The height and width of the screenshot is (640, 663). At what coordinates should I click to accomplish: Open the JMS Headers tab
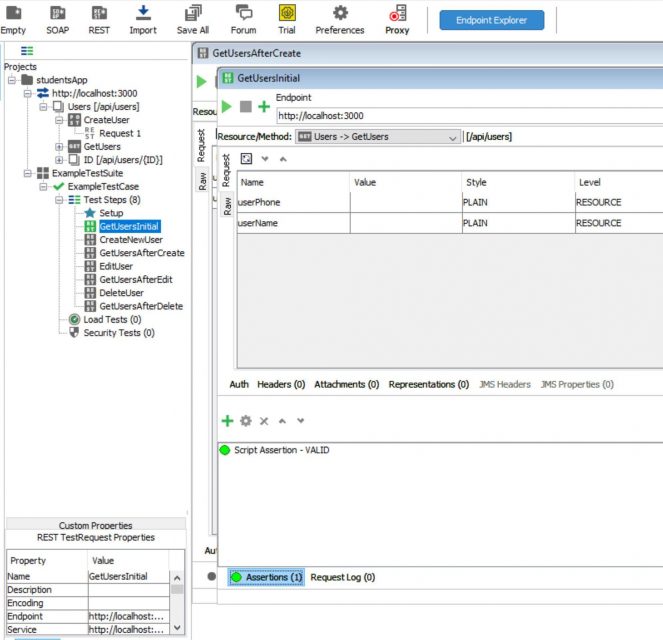(505, 384)
